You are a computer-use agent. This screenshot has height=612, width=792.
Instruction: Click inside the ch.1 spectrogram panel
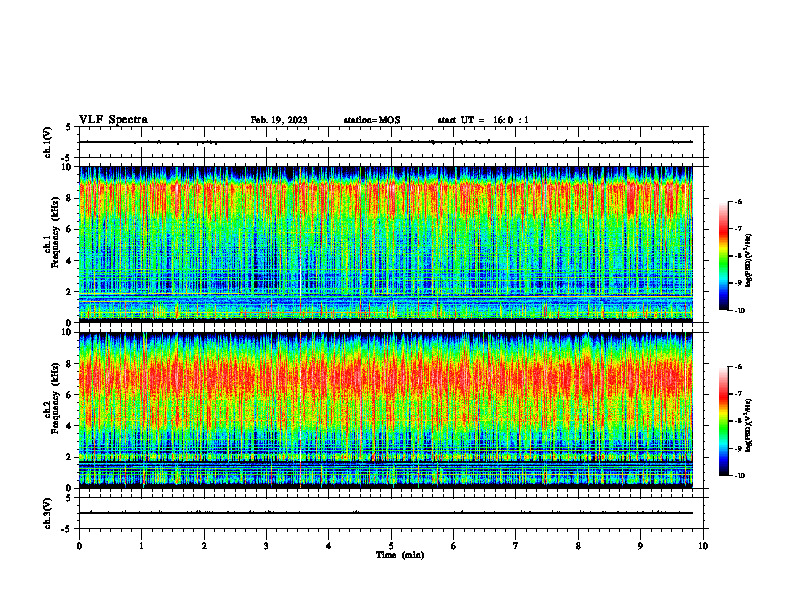coord(385,244)
